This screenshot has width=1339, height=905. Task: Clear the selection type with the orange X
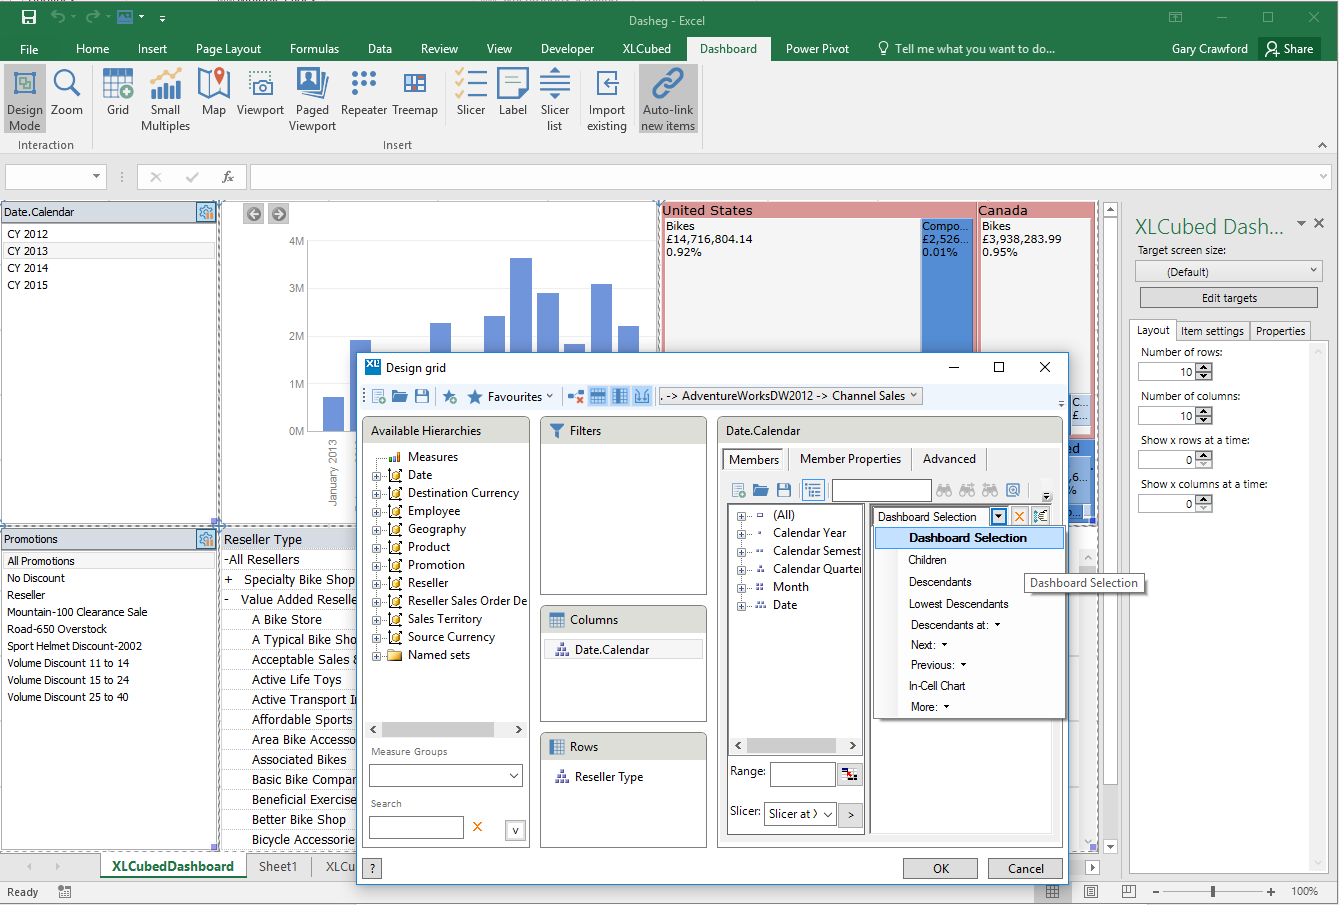point(1019,516)
